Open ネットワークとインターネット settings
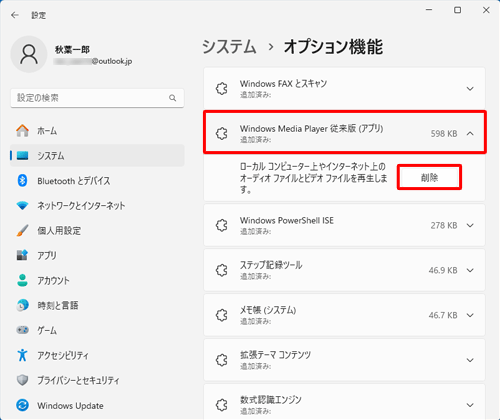 pos(97,205)
